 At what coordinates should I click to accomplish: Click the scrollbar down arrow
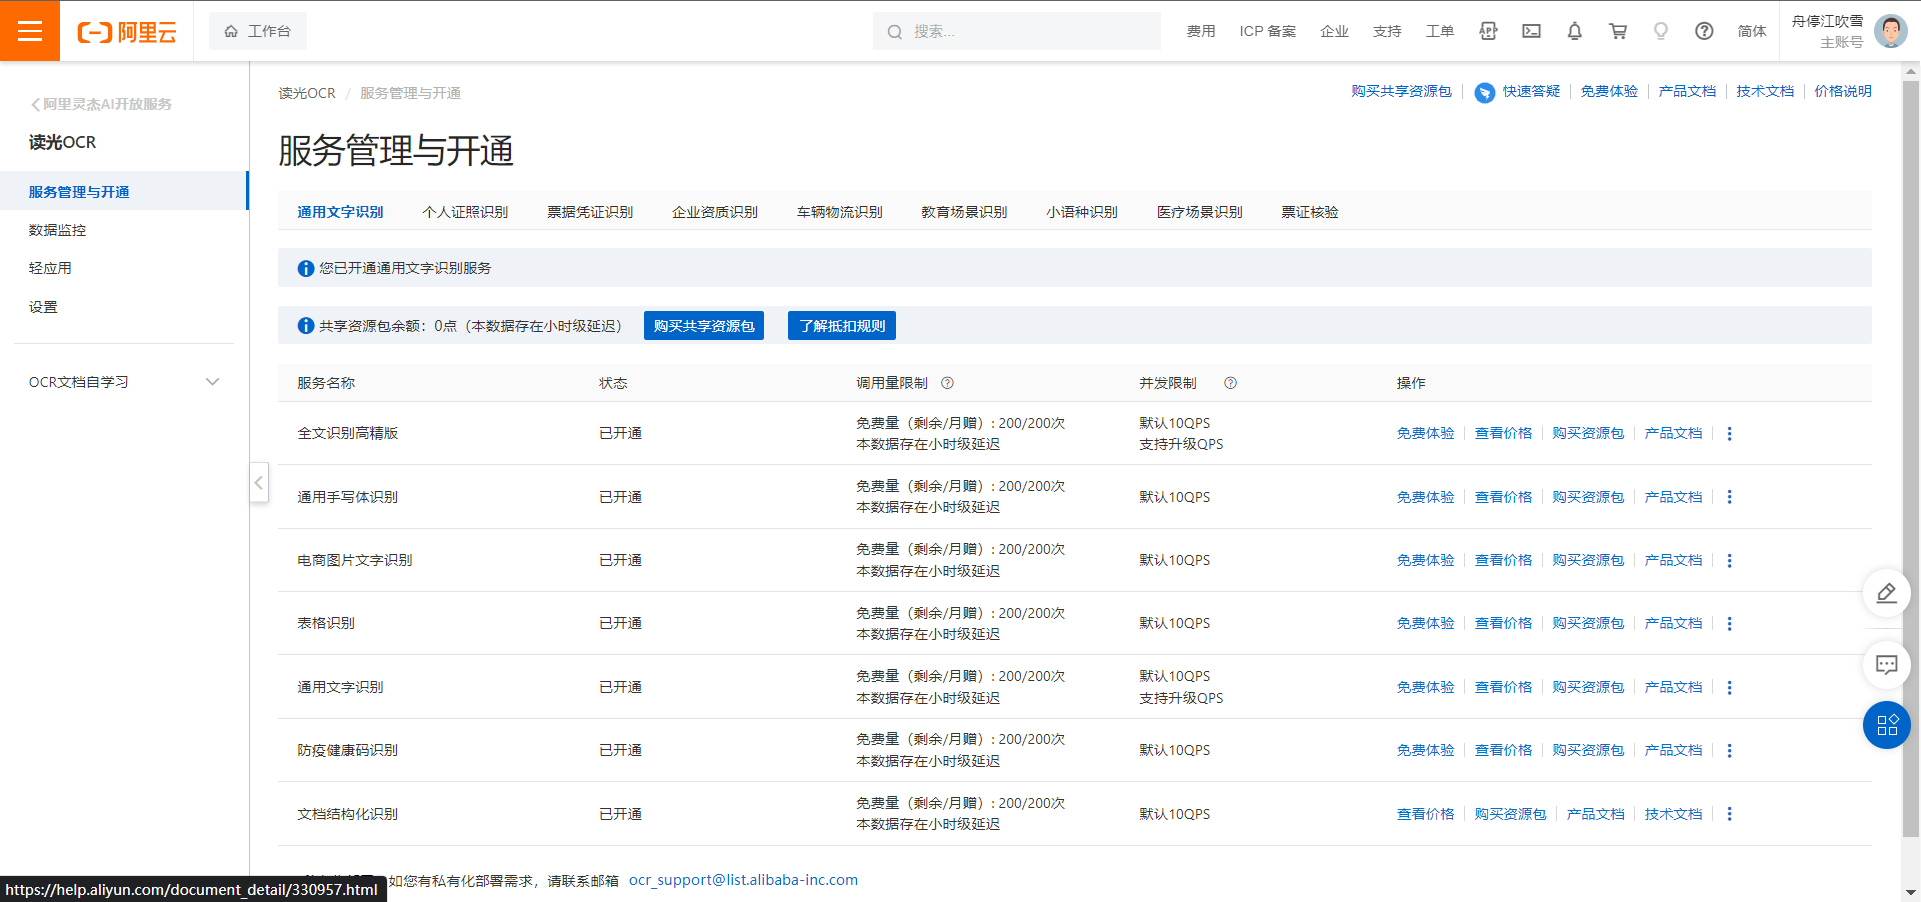(x=1911, y=892)
